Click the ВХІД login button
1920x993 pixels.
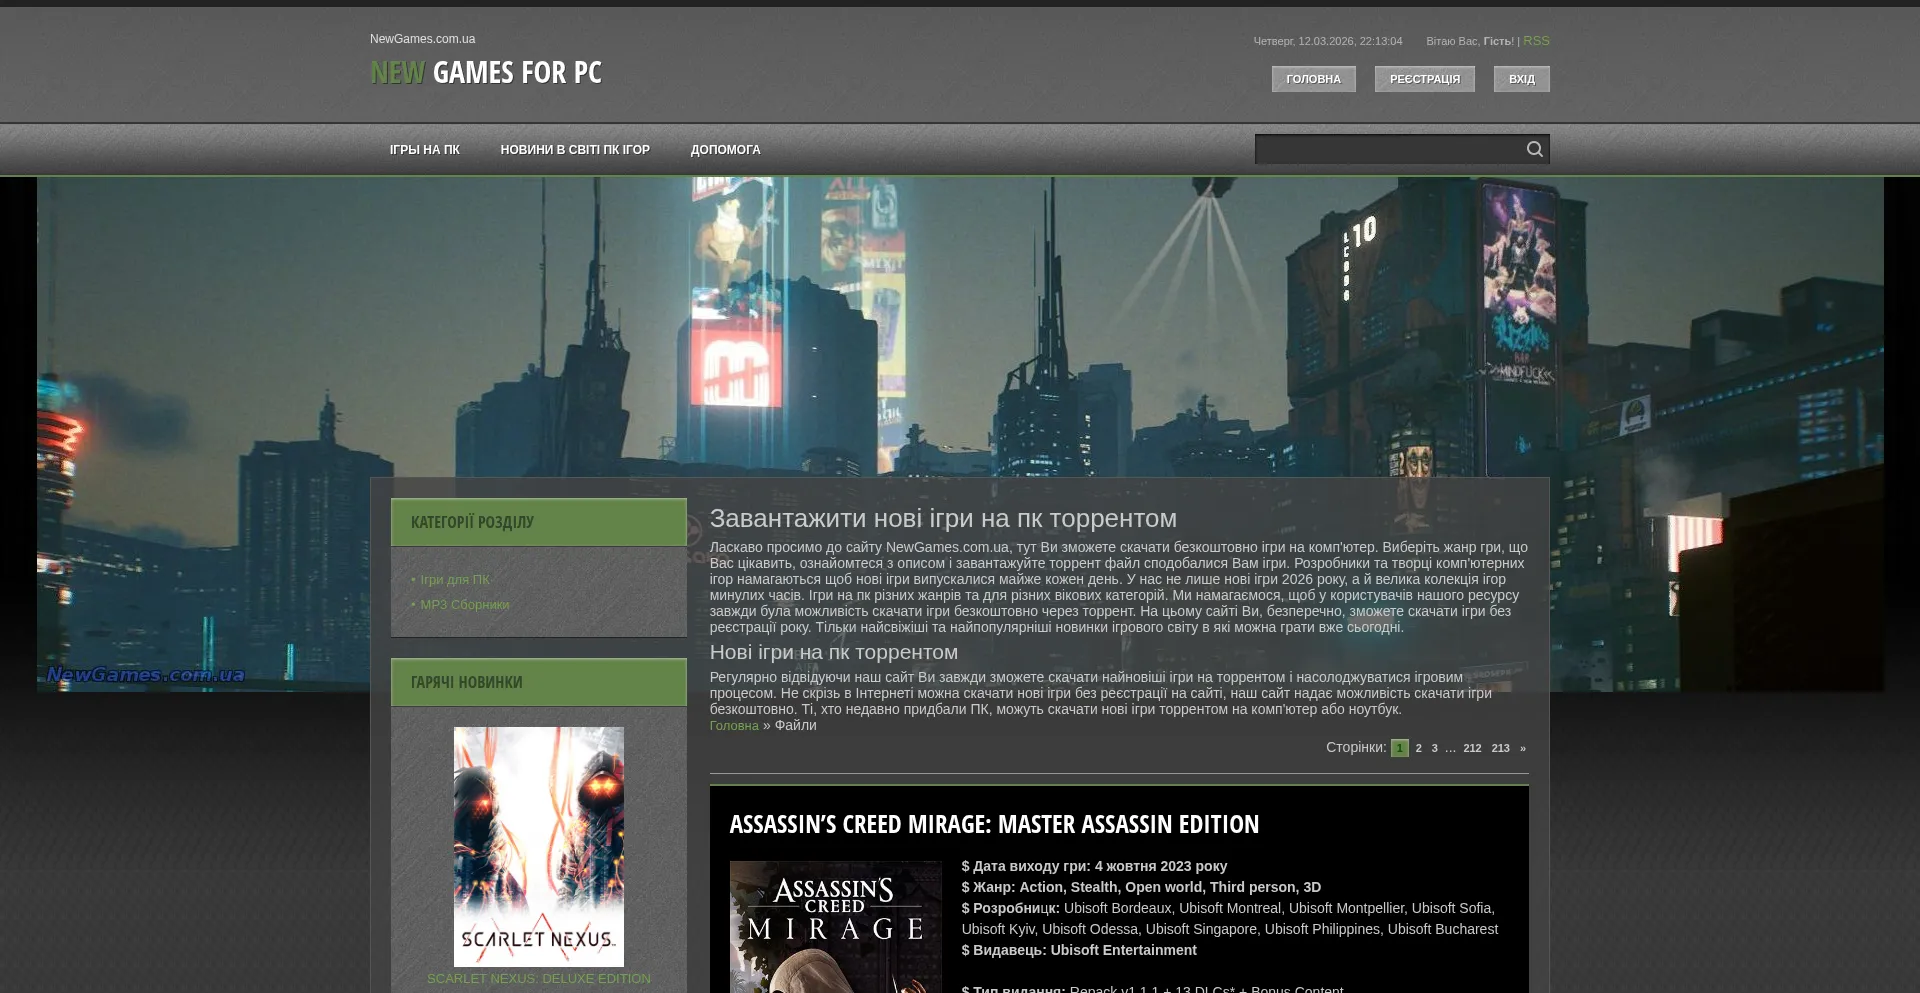pyautogui.click(x=1521, y=79)
